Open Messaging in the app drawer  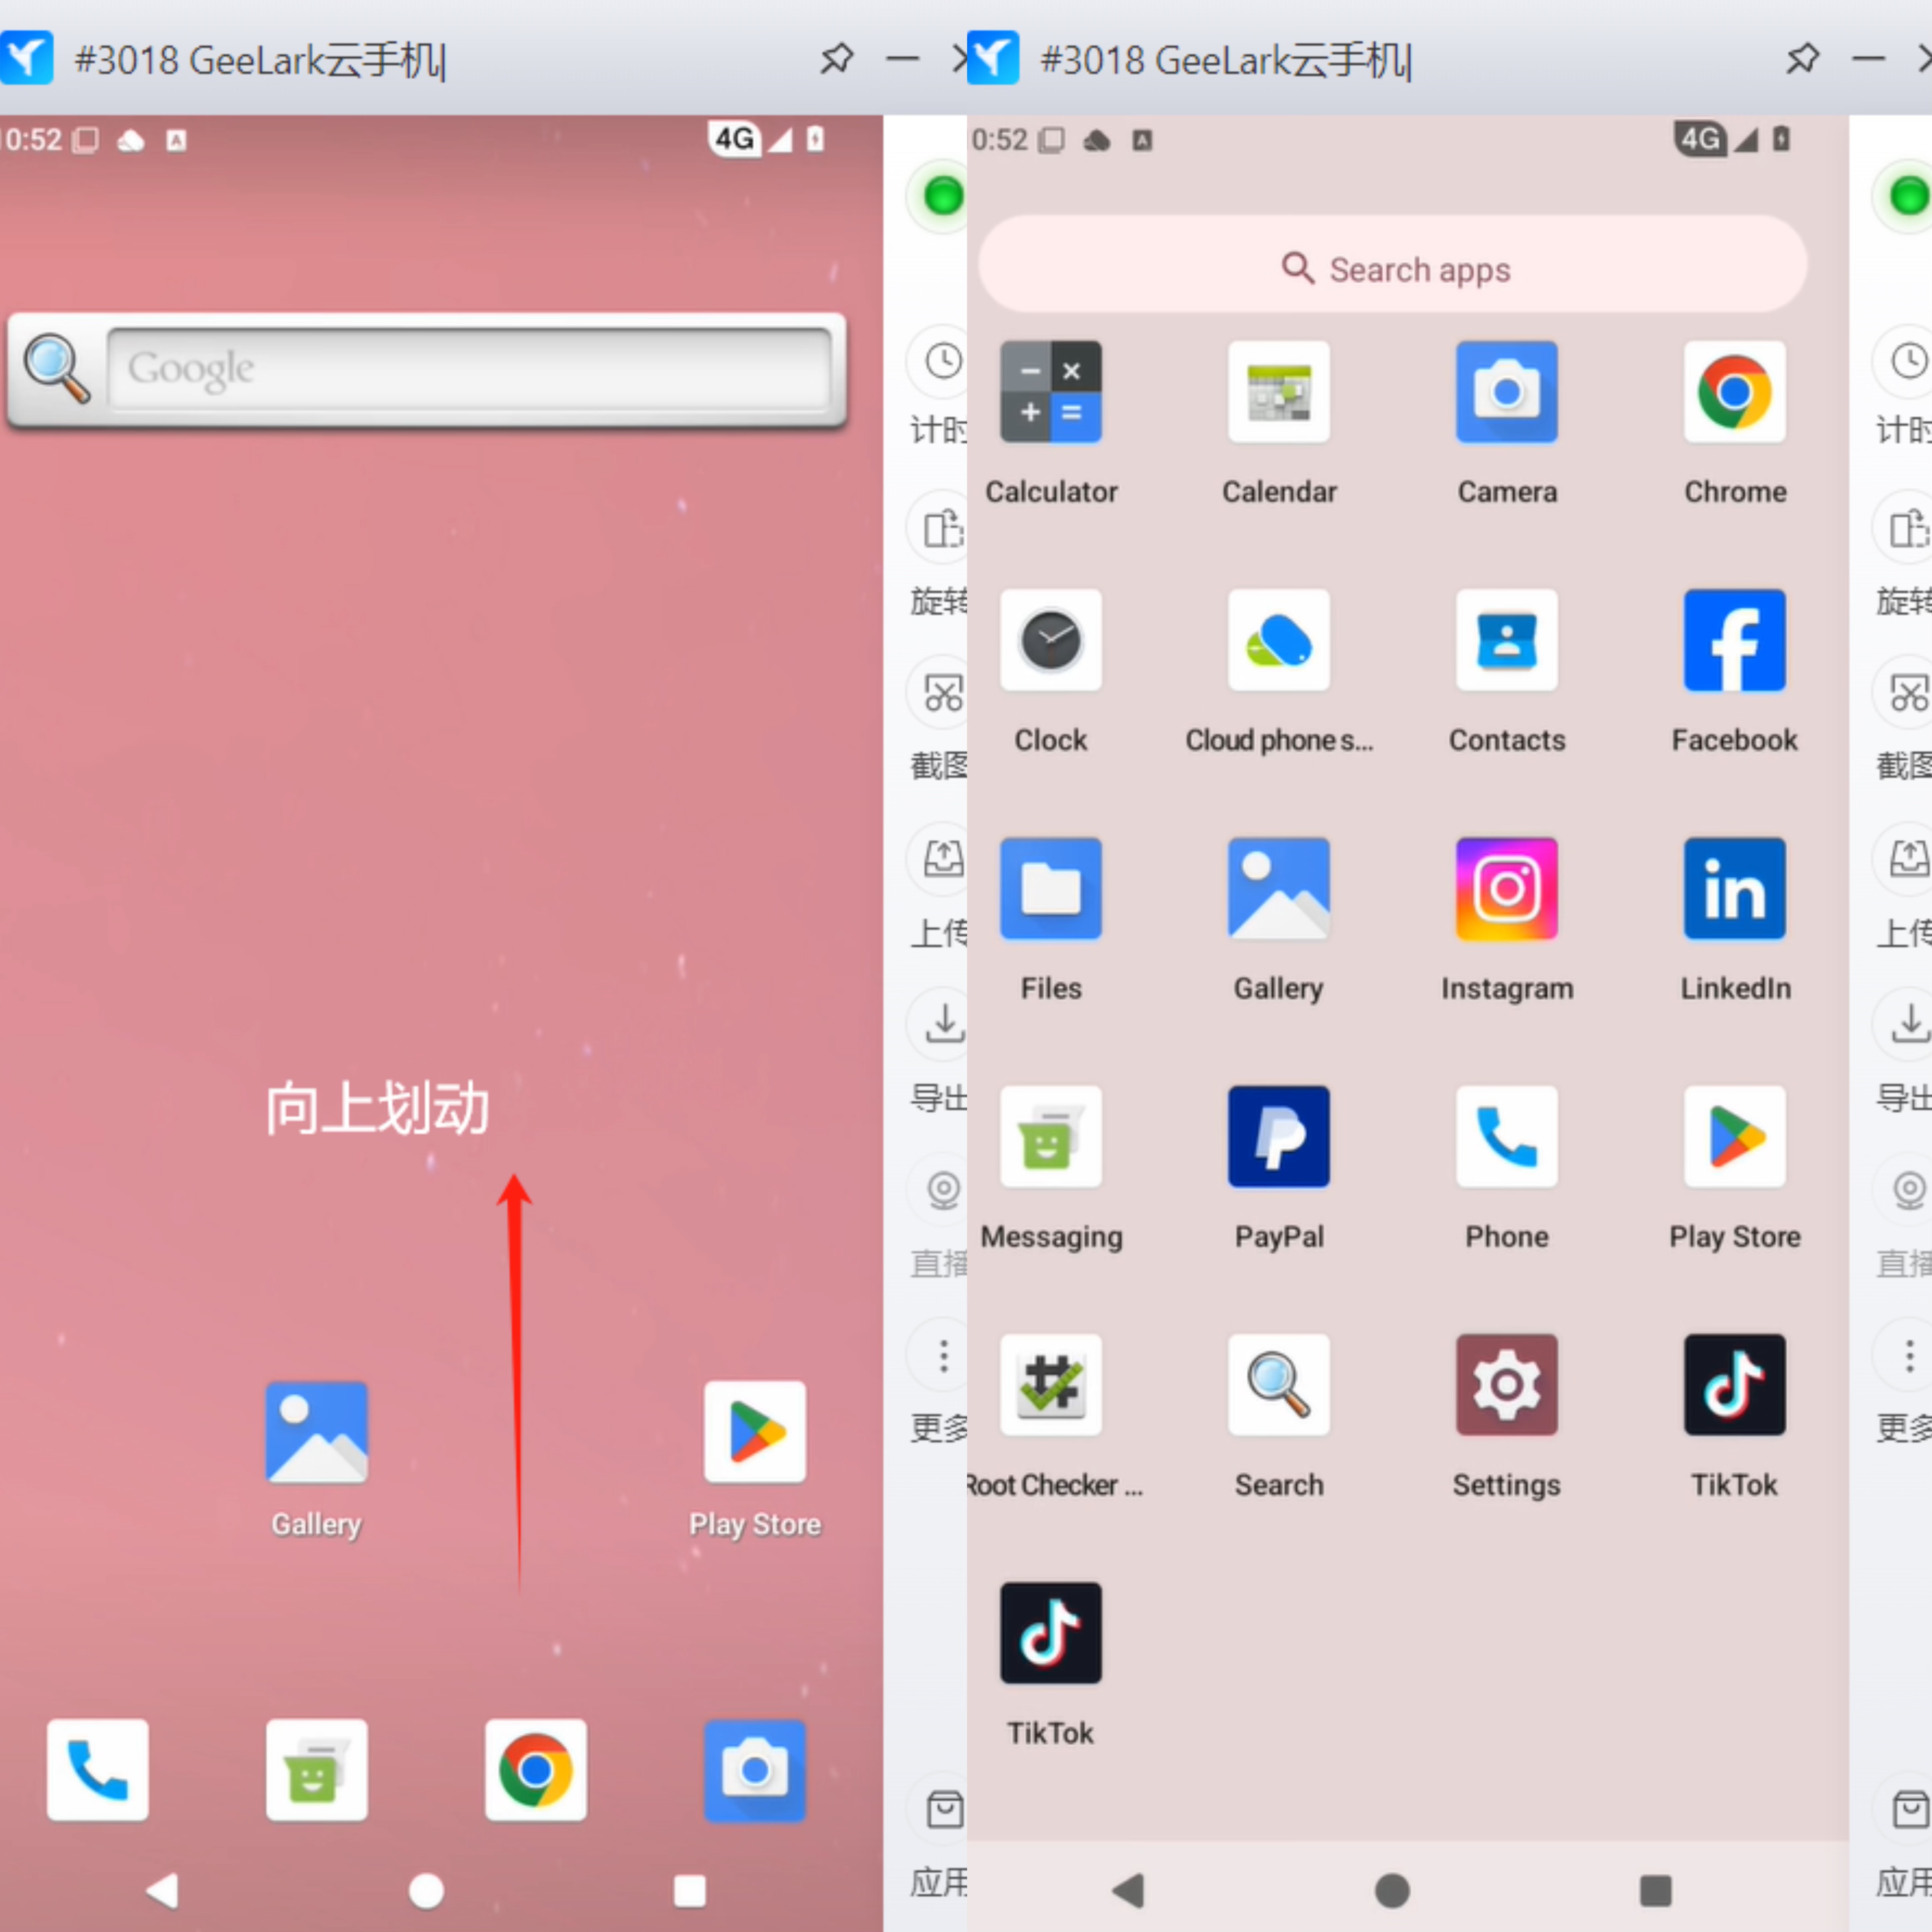tap(1051, 1136)
